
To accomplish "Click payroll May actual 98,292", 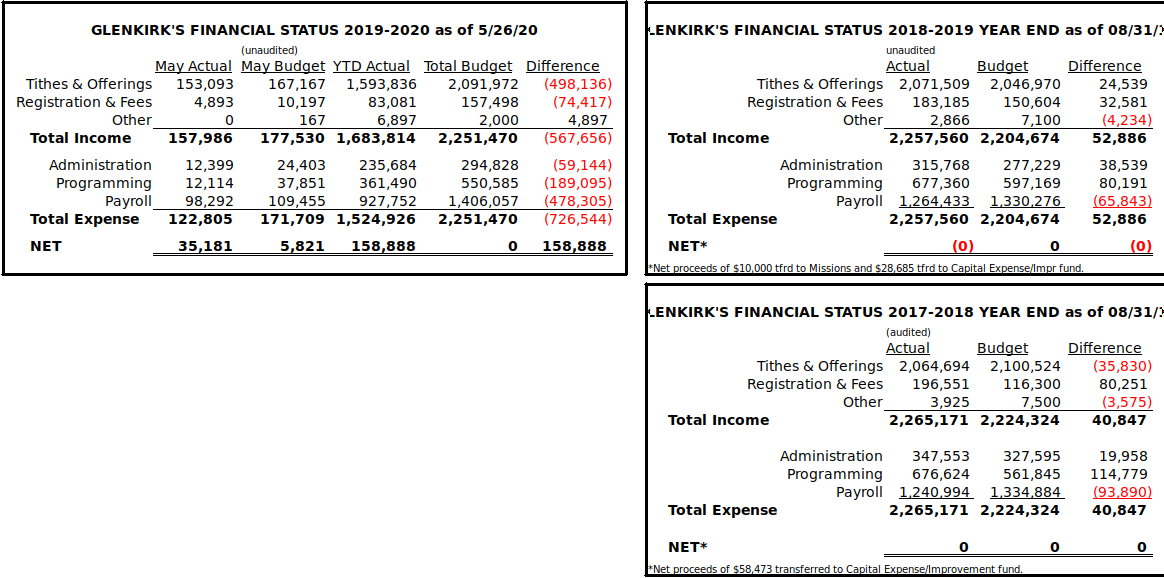I will [x=209, y=201].
